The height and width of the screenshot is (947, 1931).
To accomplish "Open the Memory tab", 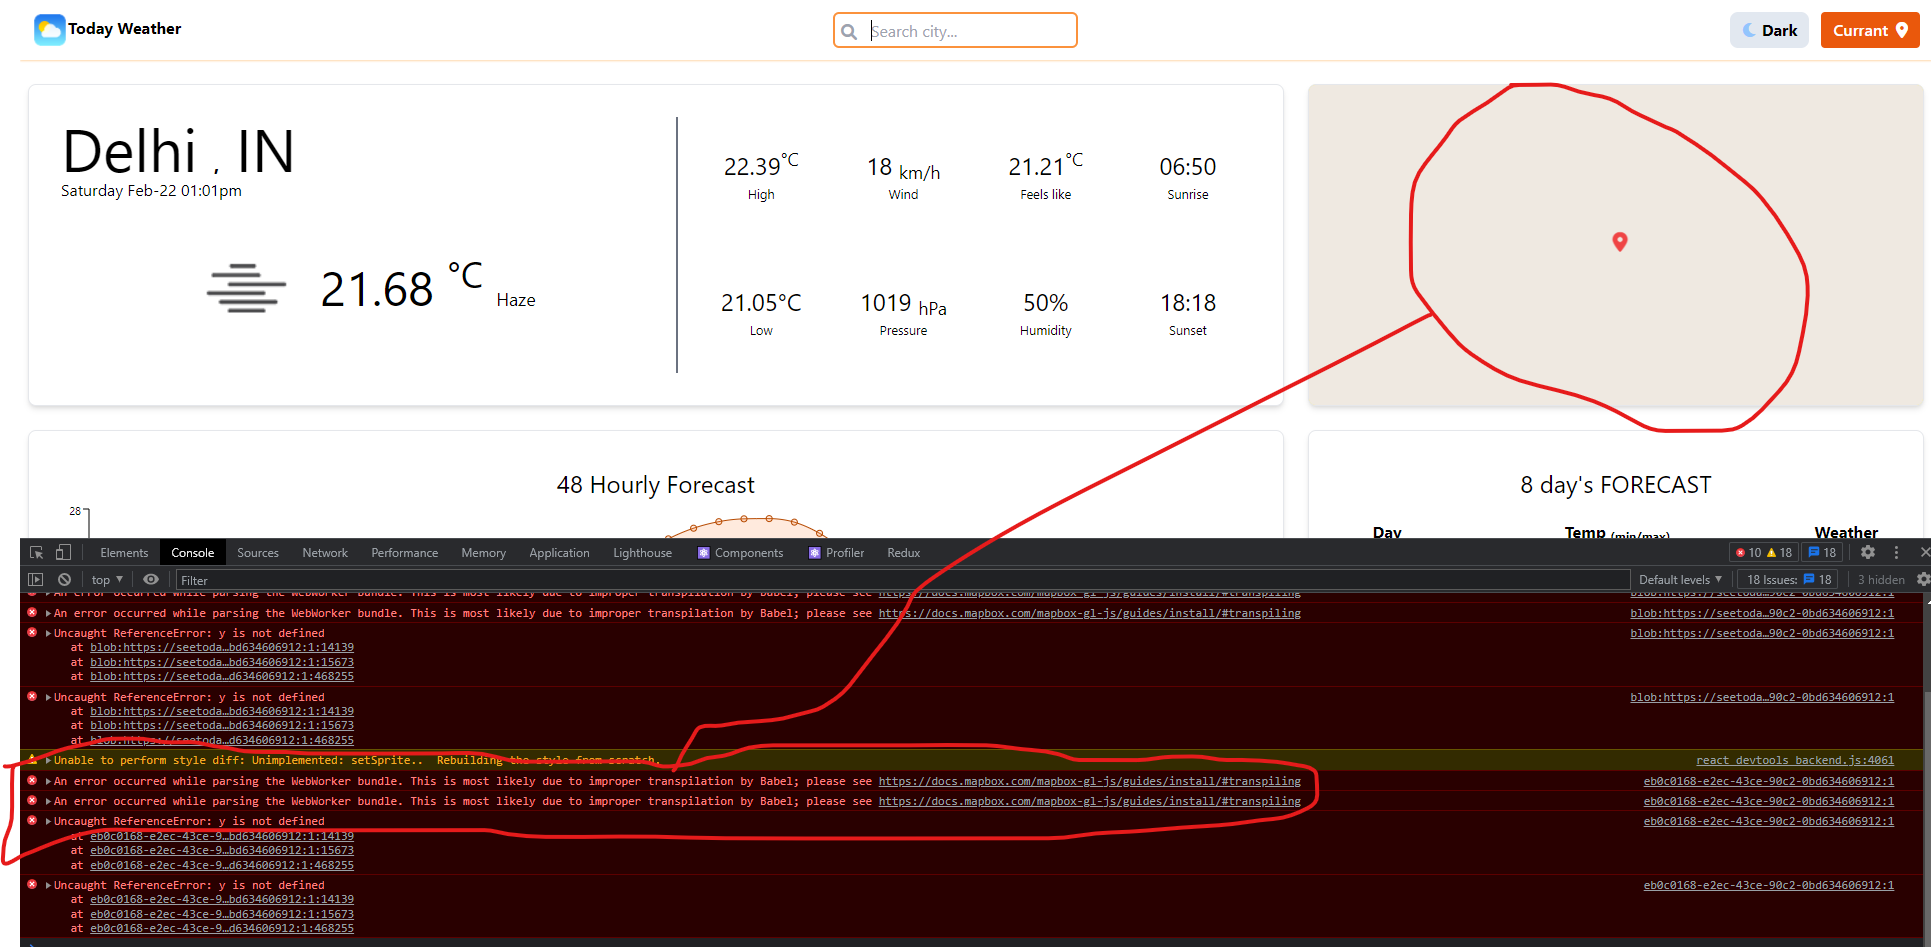I will [483, 553].
